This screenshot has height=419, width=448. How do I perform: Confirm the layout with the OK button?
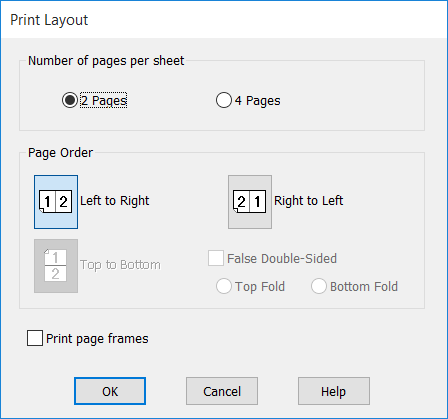(110, 391)
